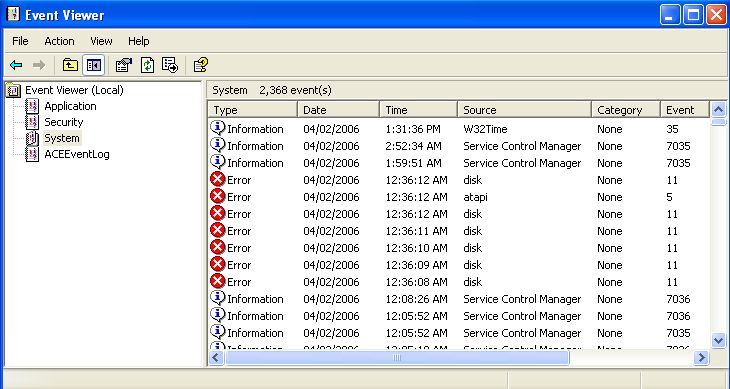Sort by the Time column header

click(418, 110)
